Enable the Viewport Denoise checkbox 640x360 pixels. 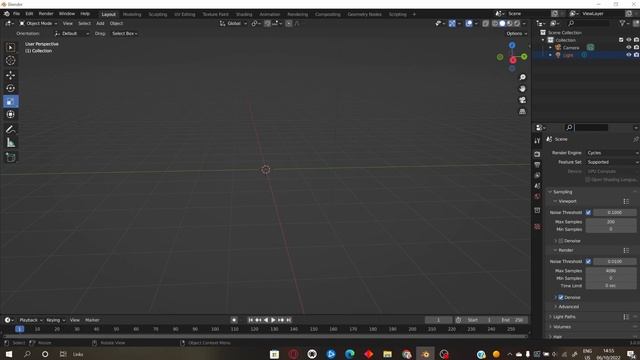click(561, 241)
